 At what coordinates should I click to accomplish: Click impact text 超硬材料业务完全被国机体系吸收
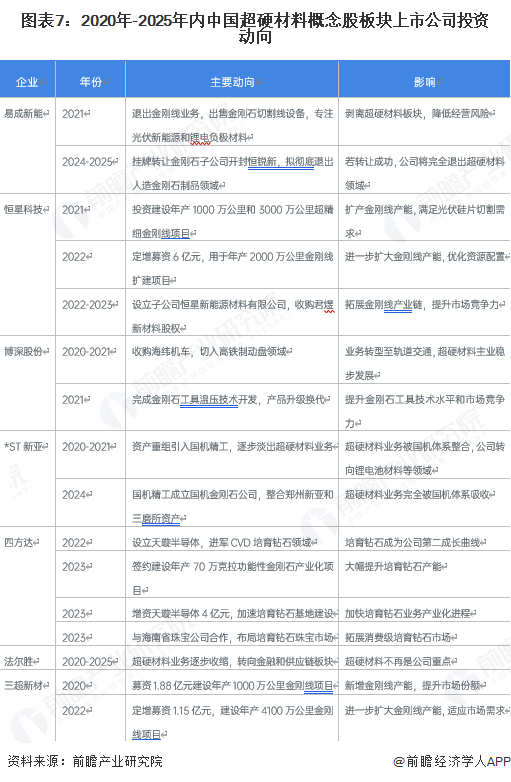[418, 495]
